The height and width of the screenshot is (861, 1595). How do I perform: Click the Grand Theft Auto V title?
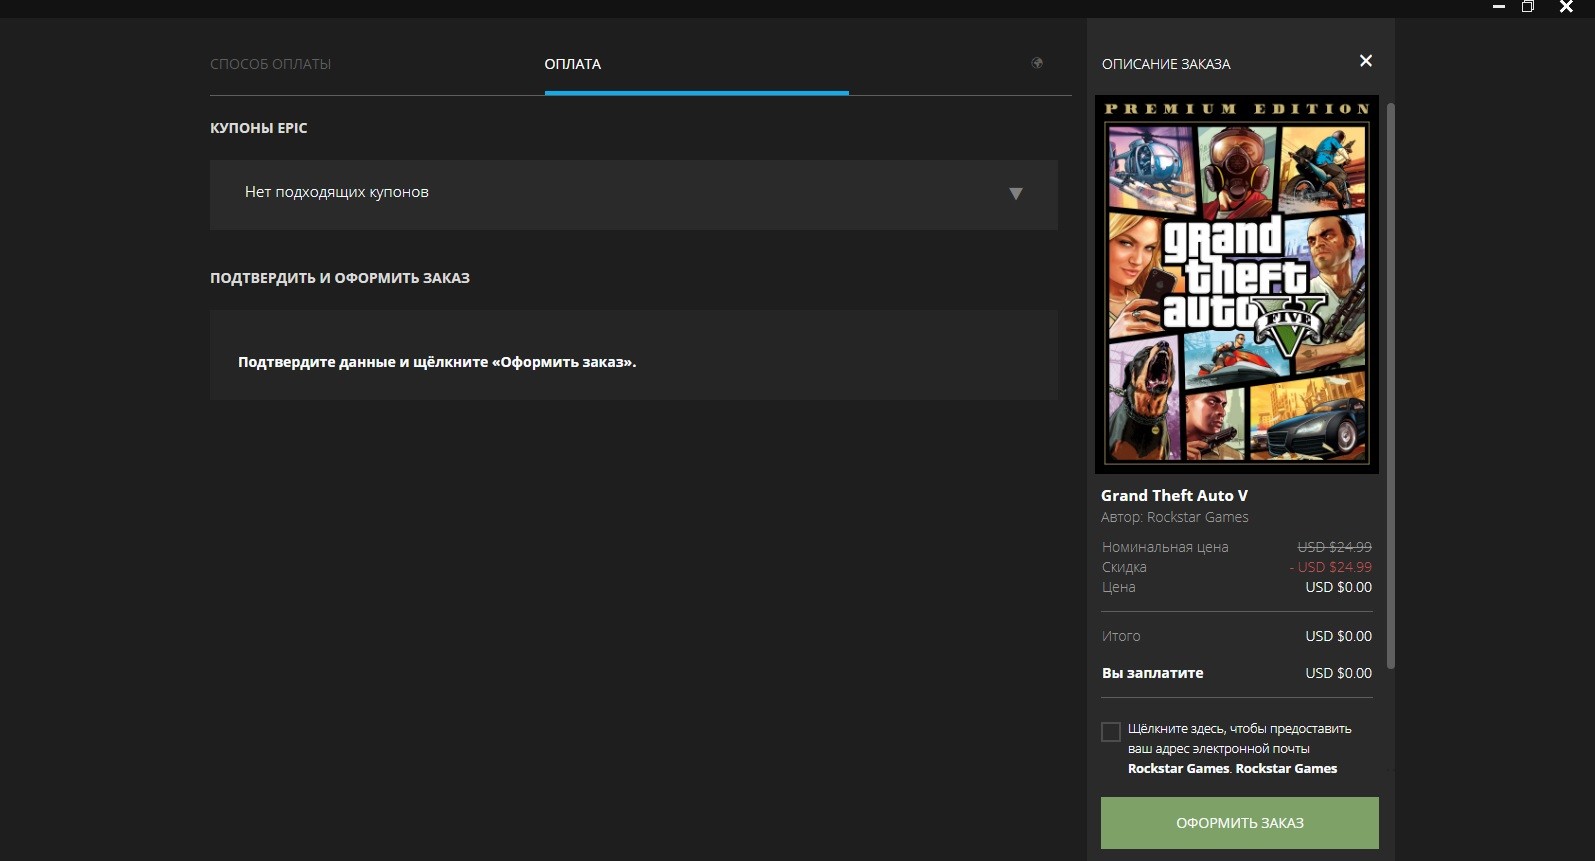[1174, 496]
